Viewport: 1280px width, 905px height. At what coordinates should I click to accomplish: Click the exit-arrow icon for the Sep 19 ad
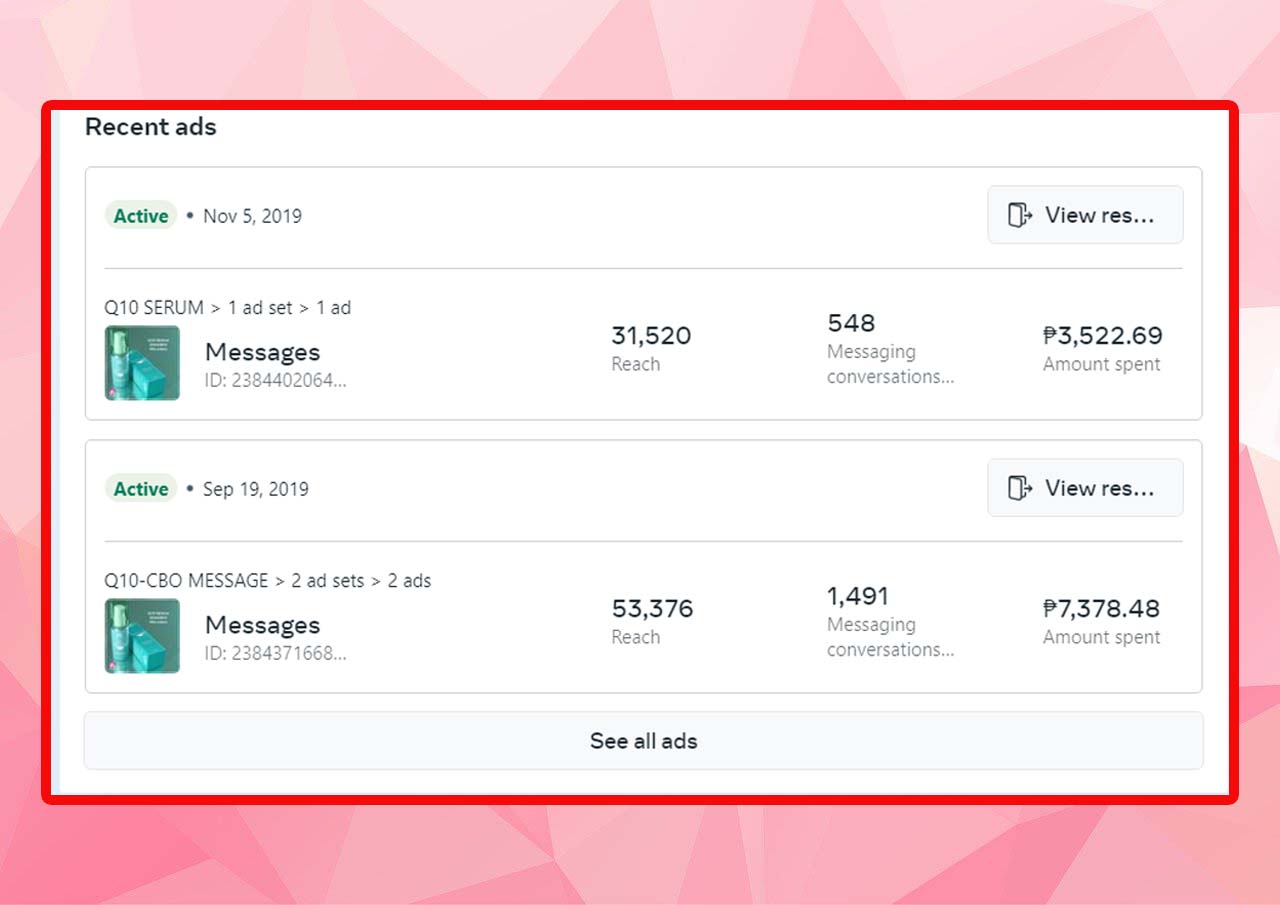tap(1019, 488)
